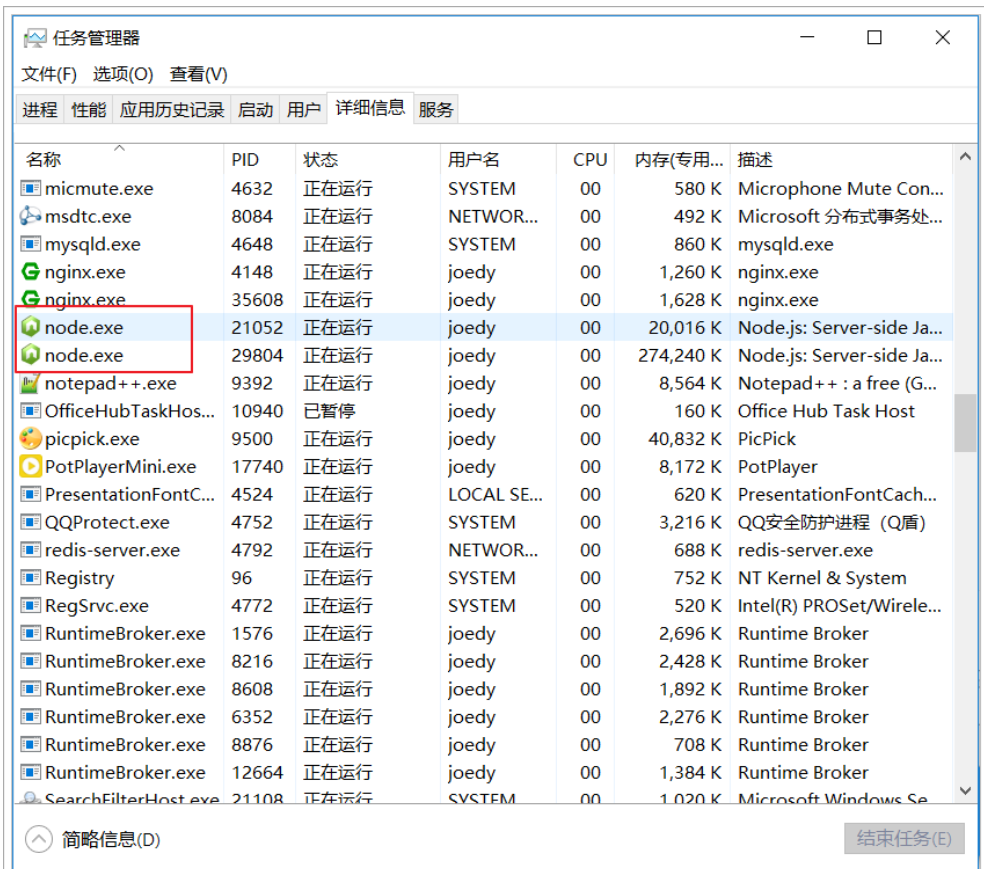Screen dimensions: 984x869
Task: Click the RuntimeBroker.exe icon with PID 8876
Action: click(x=31, y=744)
